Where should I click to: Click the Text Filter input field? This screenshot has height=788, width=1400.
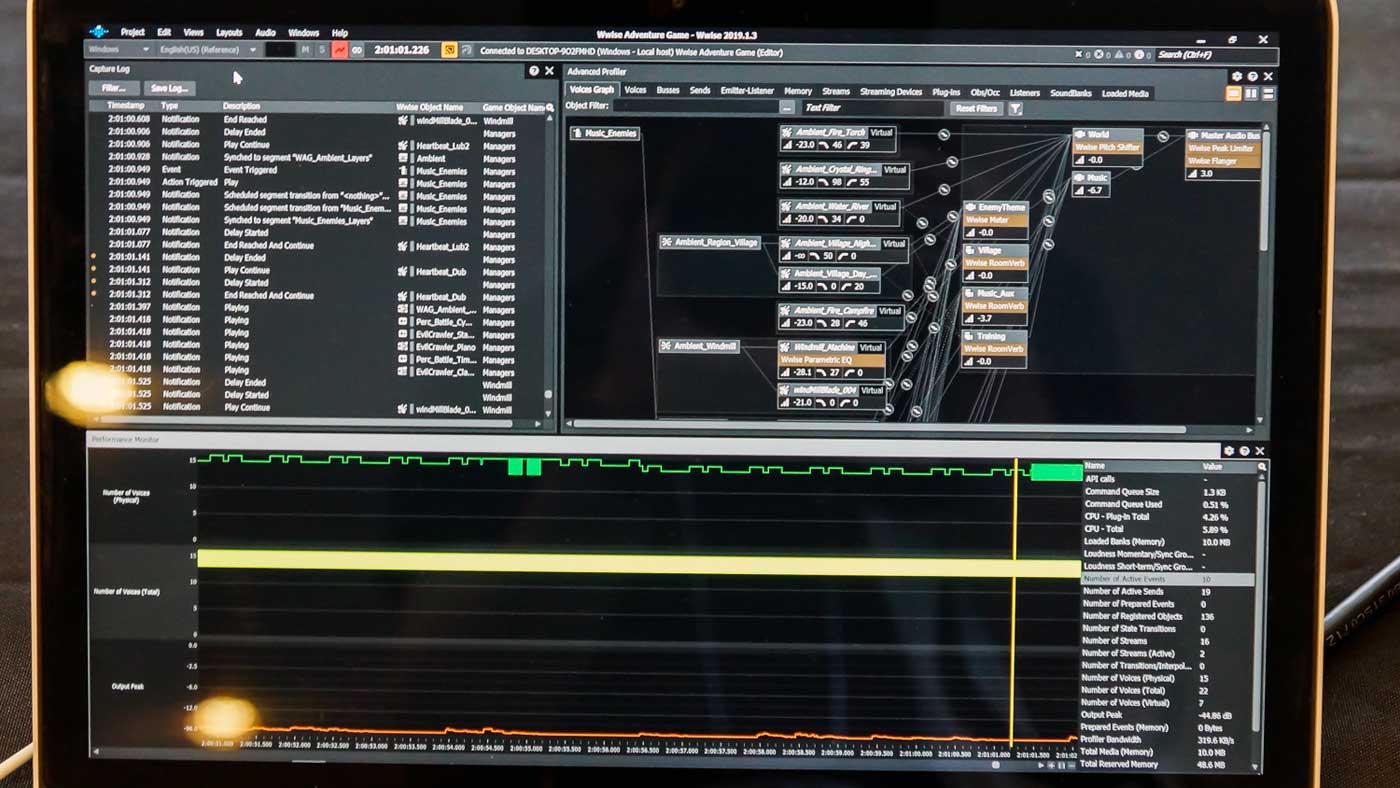point(872,108)
